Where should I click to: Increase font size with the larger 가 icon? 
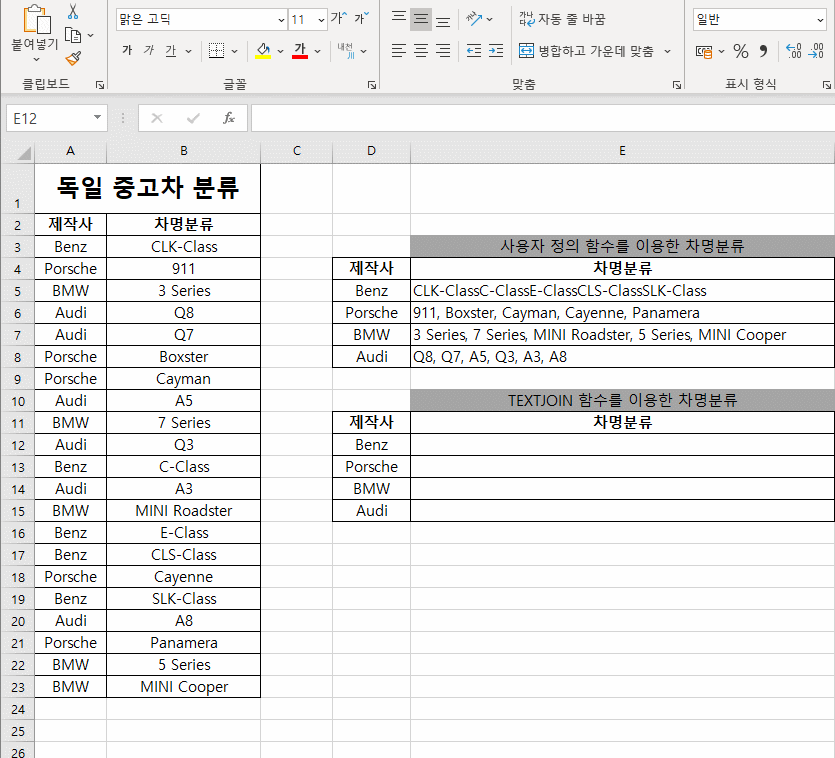[x=339, y=19]
